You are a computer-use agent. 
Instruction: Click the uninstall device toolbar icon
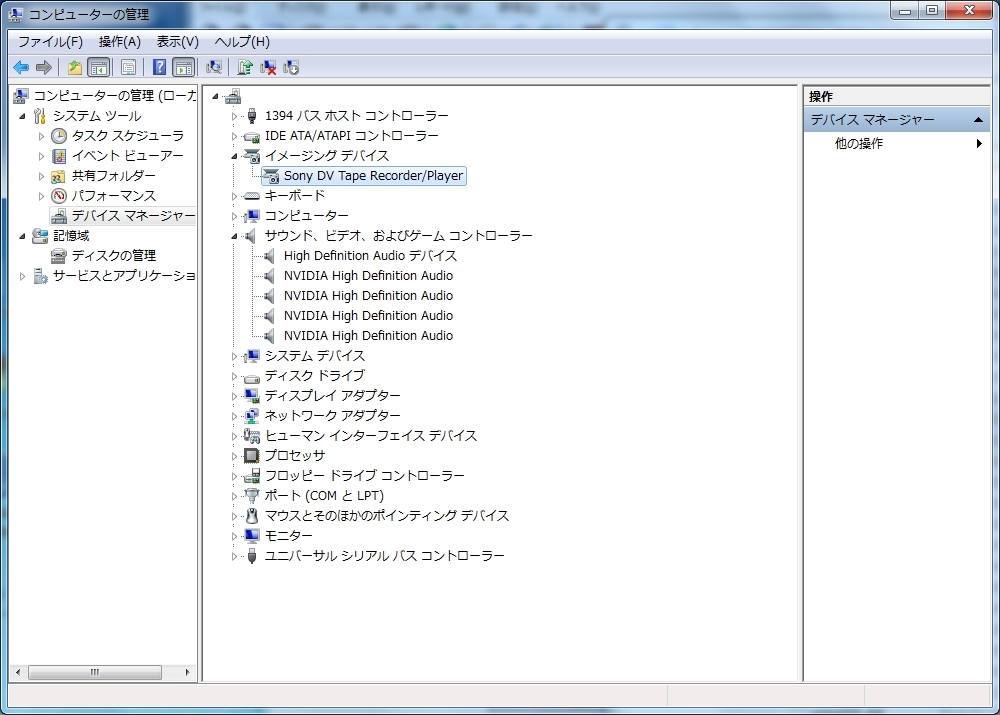coord(268,67)
